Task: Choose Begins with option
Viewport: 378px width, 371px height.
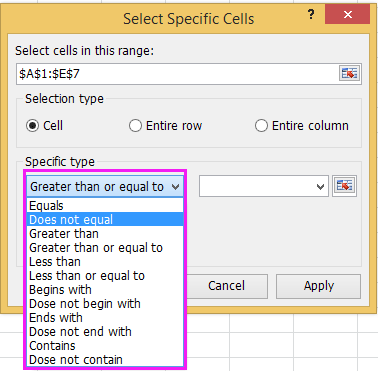Action: click(105, 290)
